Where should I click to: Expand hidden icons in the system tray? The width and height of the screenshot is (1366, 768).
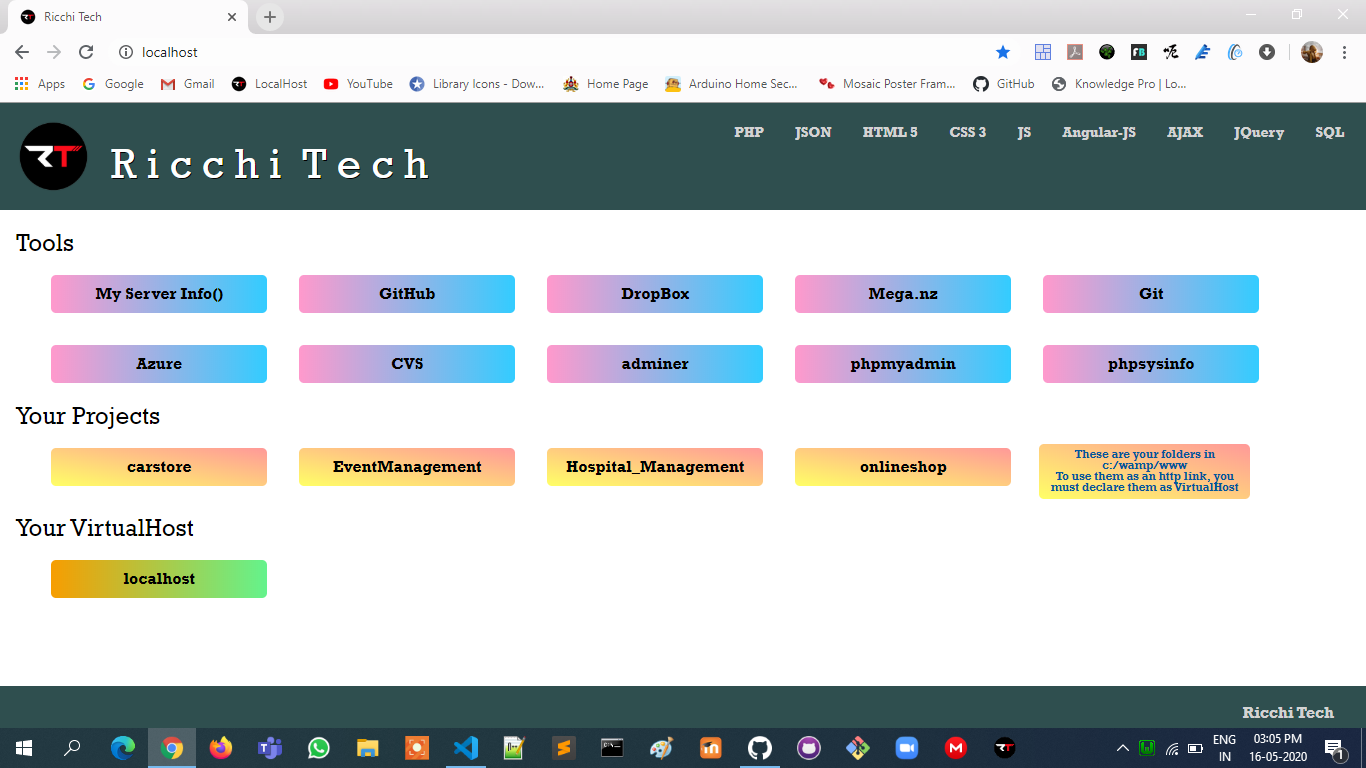pos(1122,747)
